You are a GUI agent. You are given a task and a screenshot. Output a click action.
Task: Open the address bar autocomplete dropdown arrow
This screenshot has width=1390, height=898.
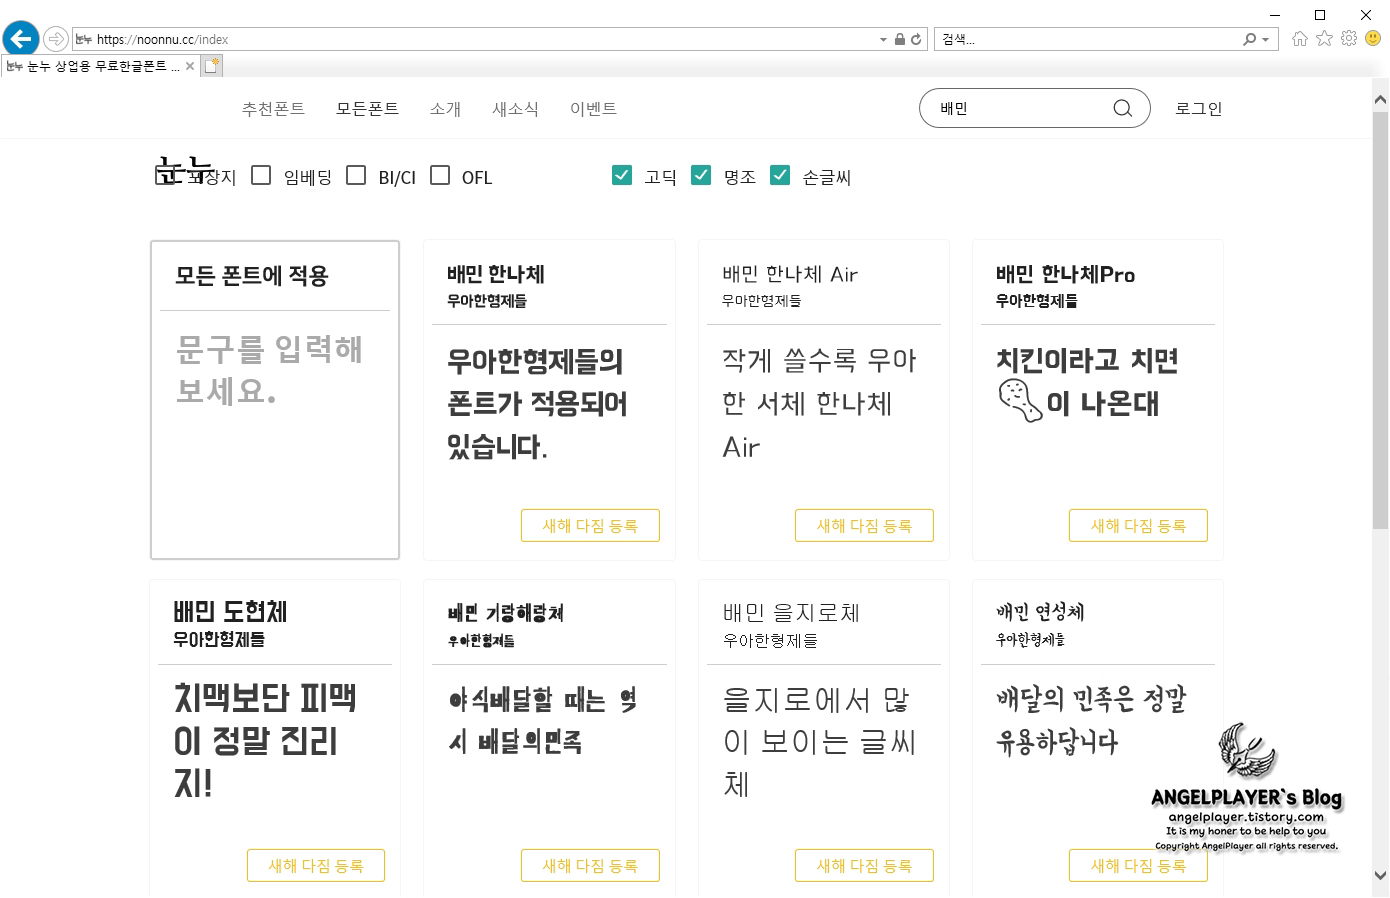coord(883,40)
